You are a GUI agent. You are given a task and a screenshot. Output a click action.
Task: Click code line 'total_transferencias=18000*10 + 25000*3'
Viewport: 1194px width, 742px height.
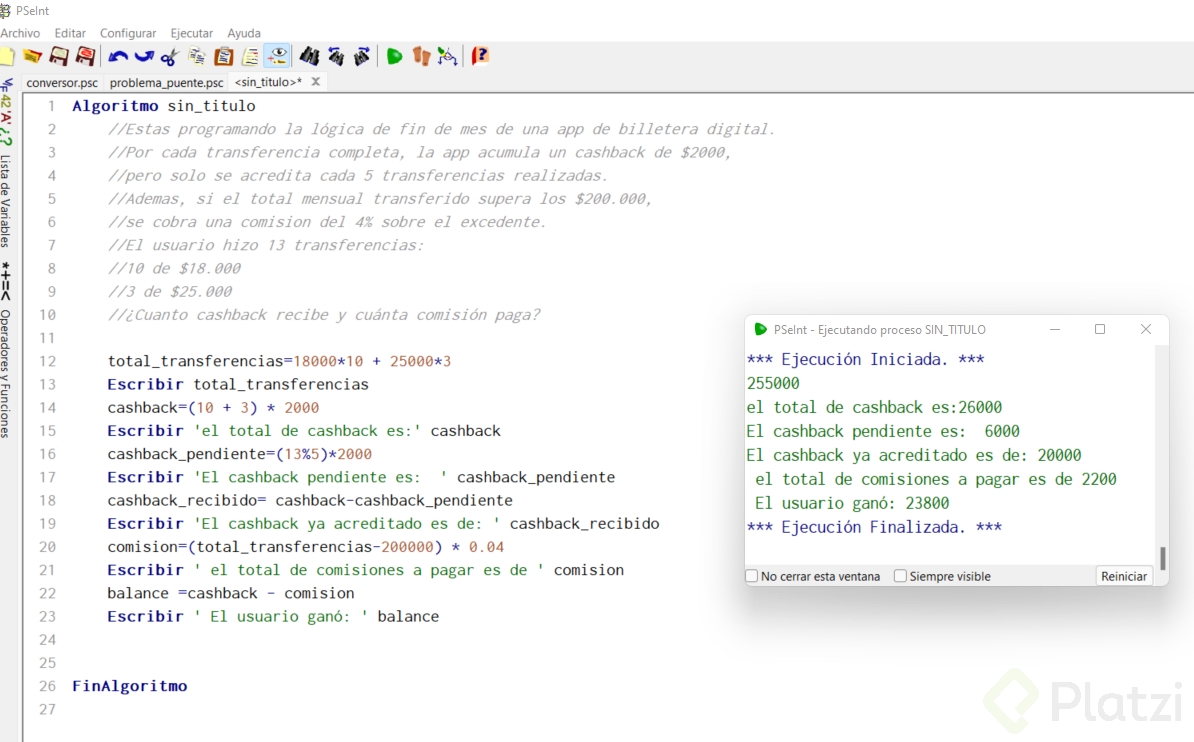coord(279,361)
